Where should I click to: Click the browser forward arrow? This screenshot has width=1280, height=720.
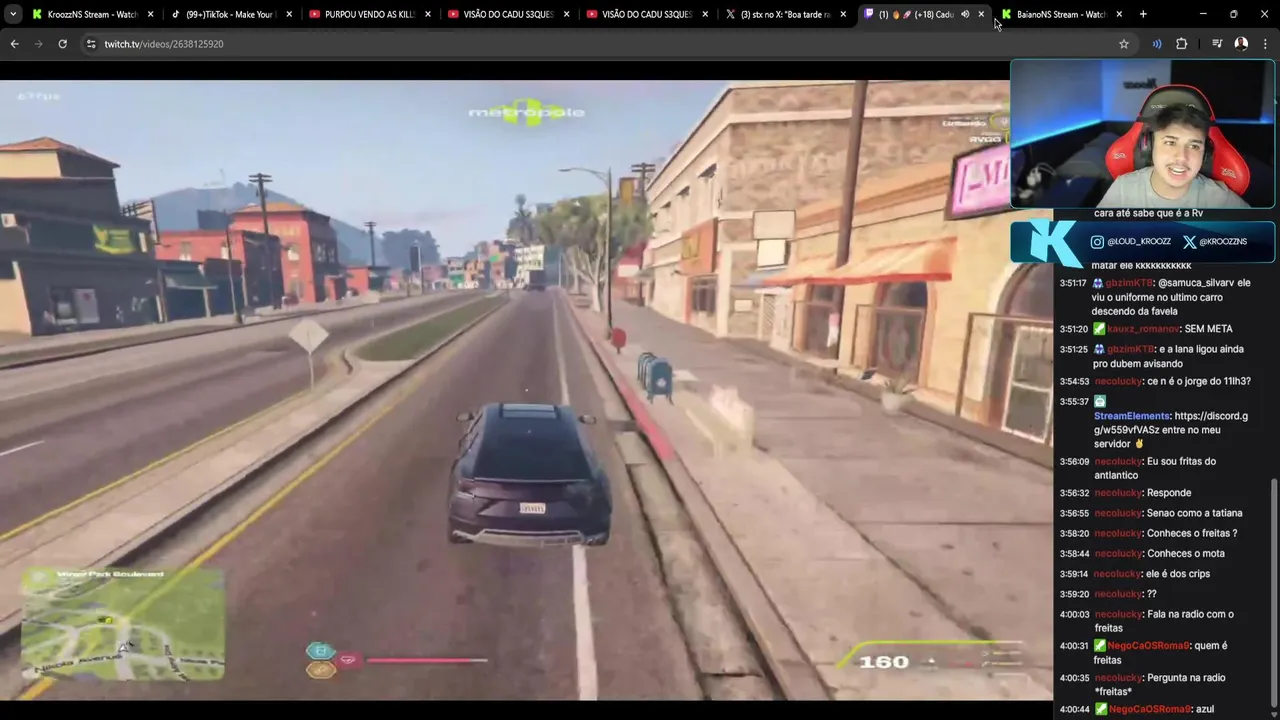click(x=38, y=44)
